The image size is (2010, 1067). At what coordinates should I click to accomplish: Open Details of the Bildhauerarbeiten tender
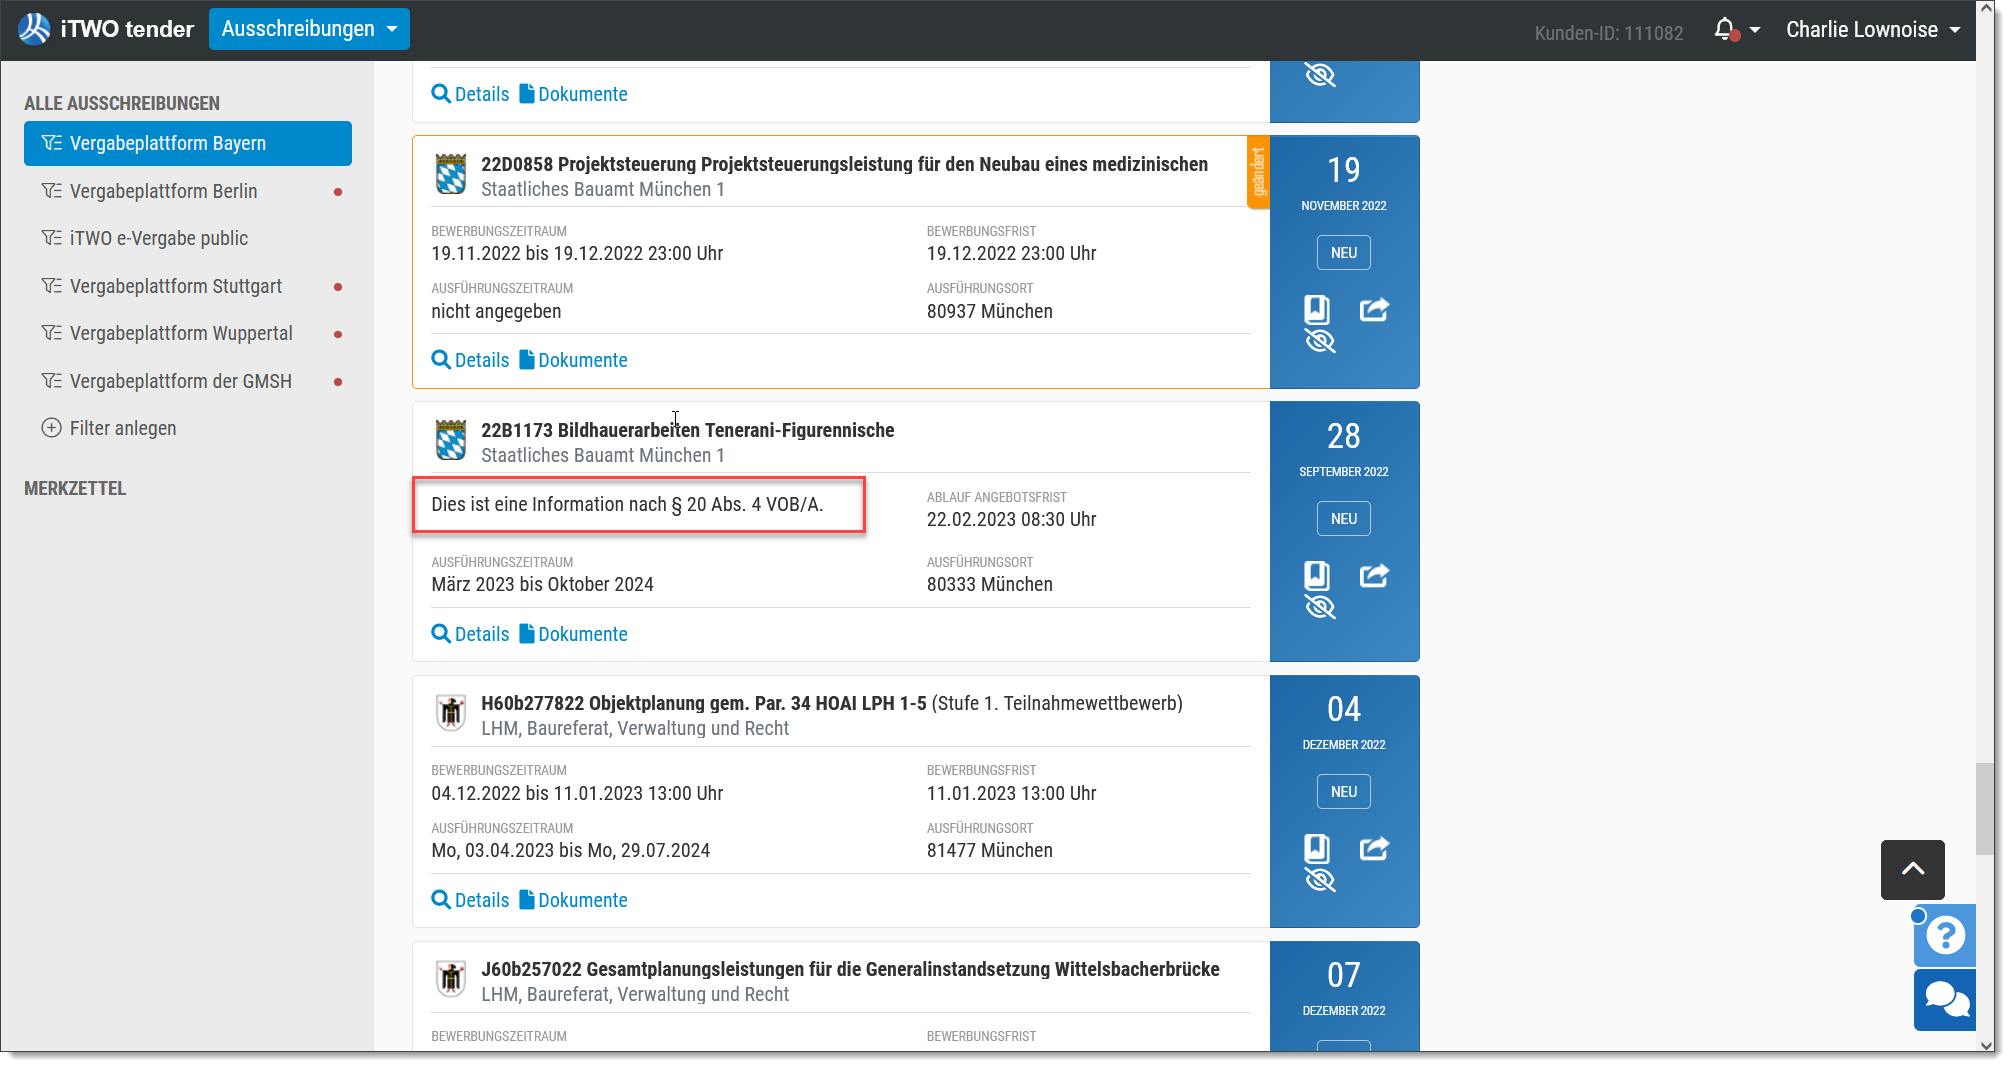pos(470,634)
